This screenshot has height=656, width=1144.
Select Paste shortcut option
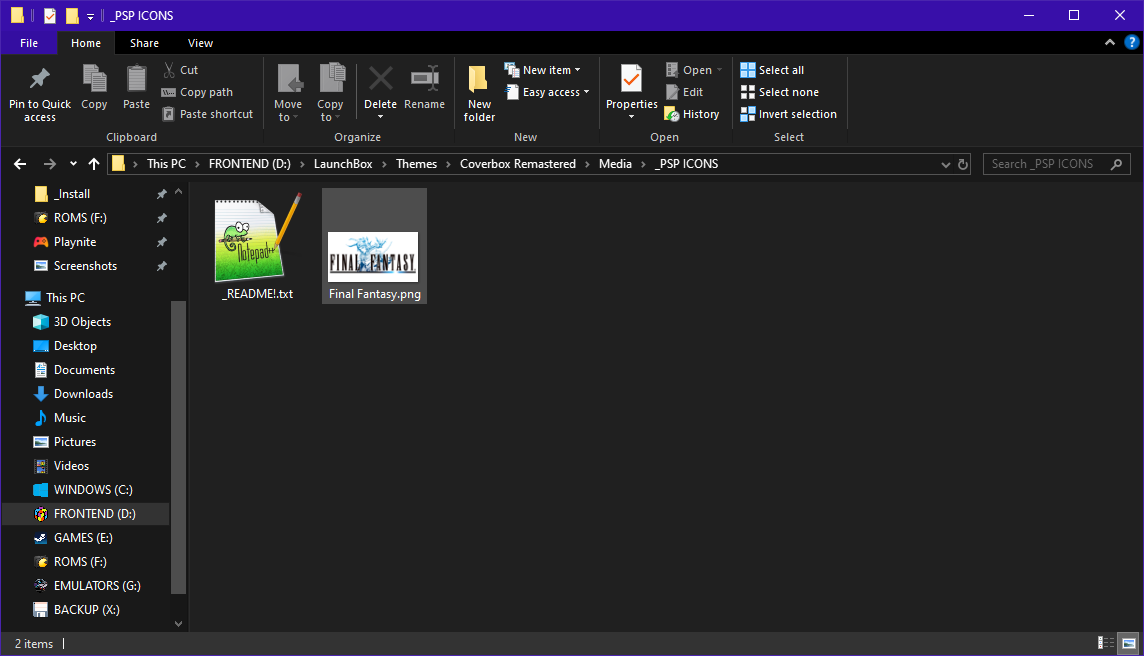[208, 114]
